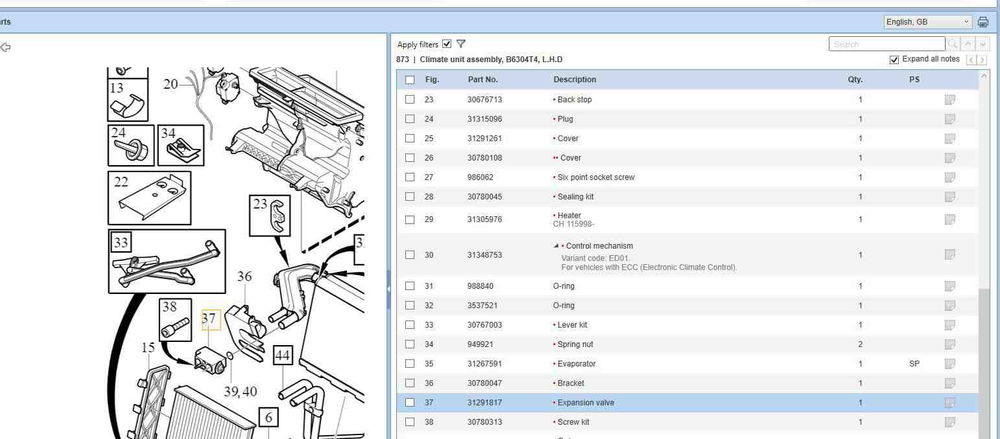Viewport: 1000px width, 439px height.
Task: Click callout 37 in the diagram
Action: click(x=209, y=319)
